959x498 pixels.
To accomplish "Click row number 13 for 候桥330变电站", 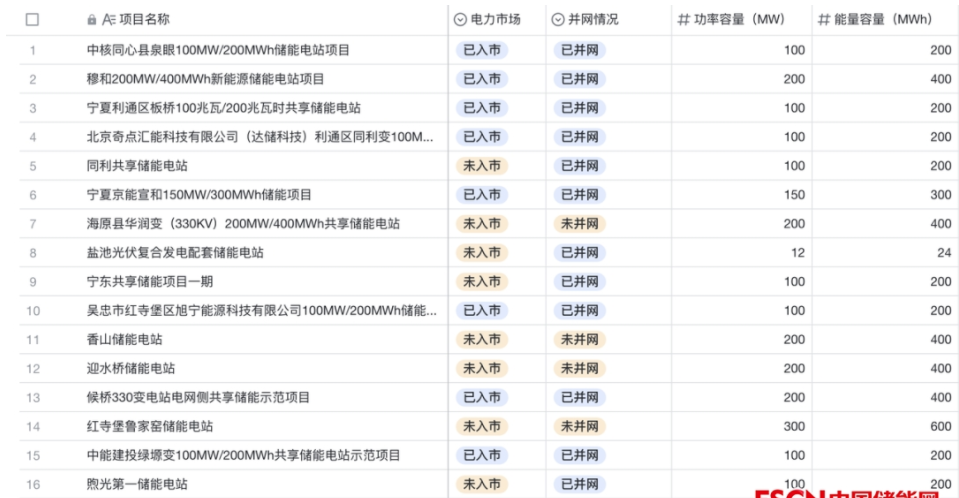I will coord(32,398).
